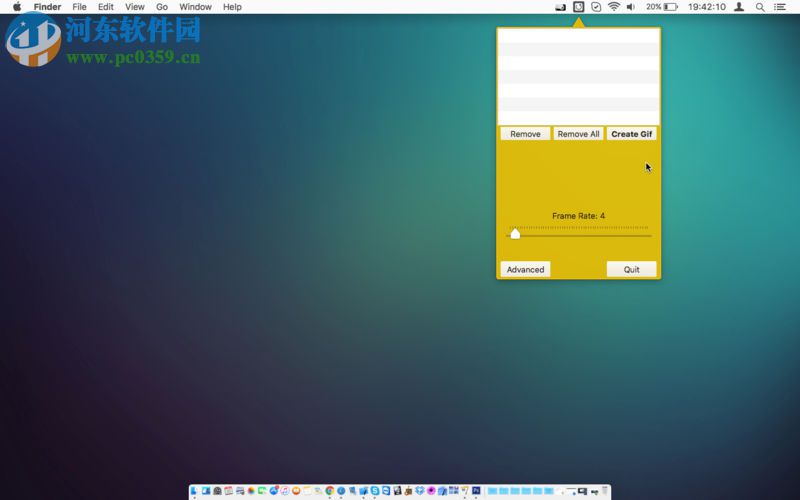800x500 pixels.
Task: Click the Remove All button
Action: [x=578, y=134]
